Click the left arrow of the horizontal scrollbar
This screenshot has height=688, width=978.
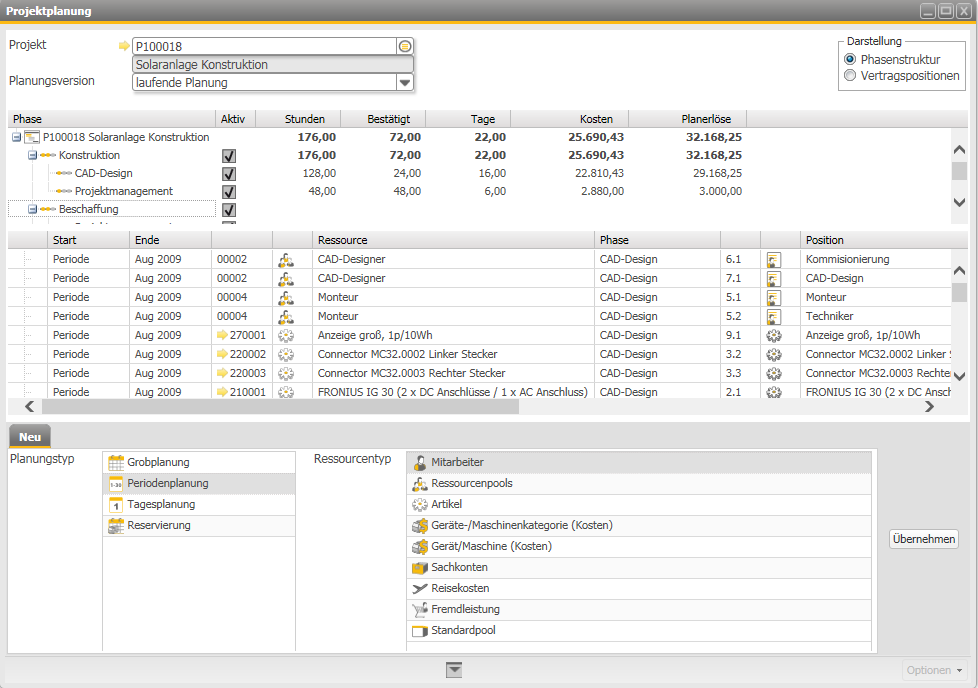29,407
